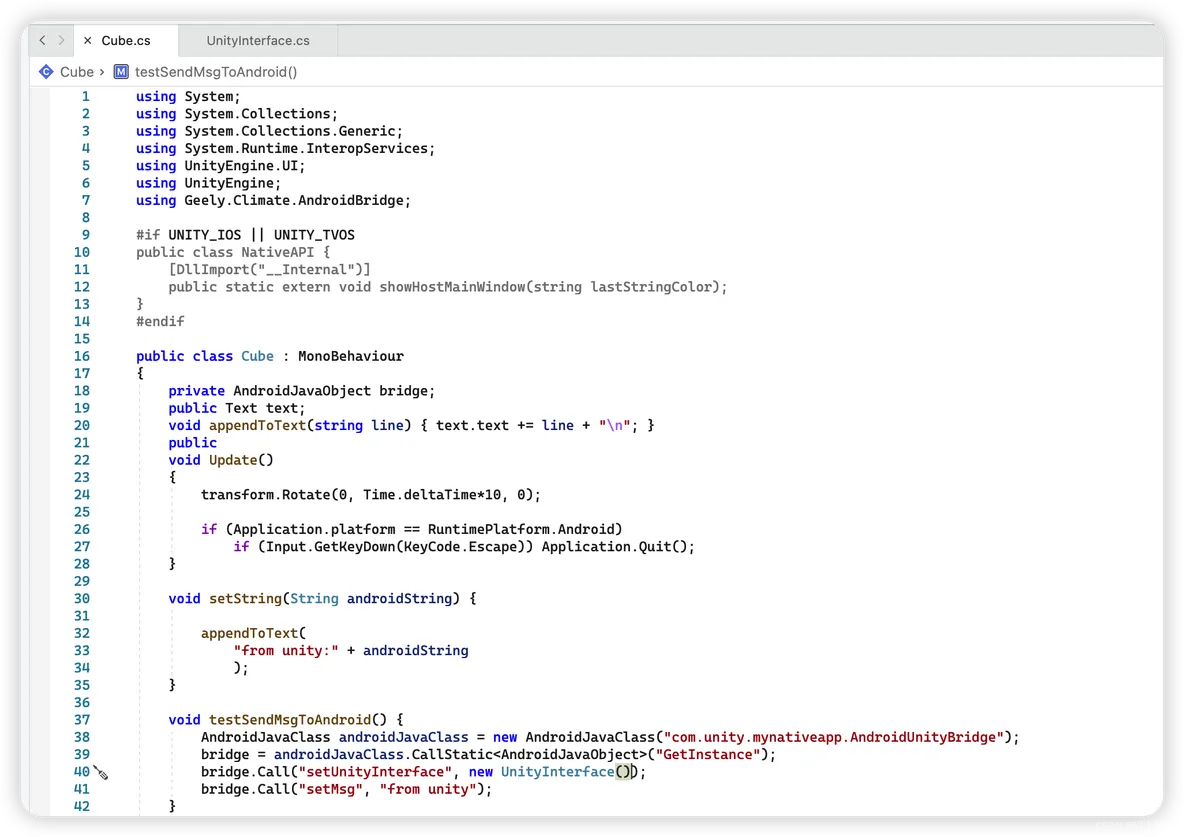The width and height of the screenshot is (1184, 837).
Task: Go back with the left navigation arrow
Action: click(x=42, y=40)
